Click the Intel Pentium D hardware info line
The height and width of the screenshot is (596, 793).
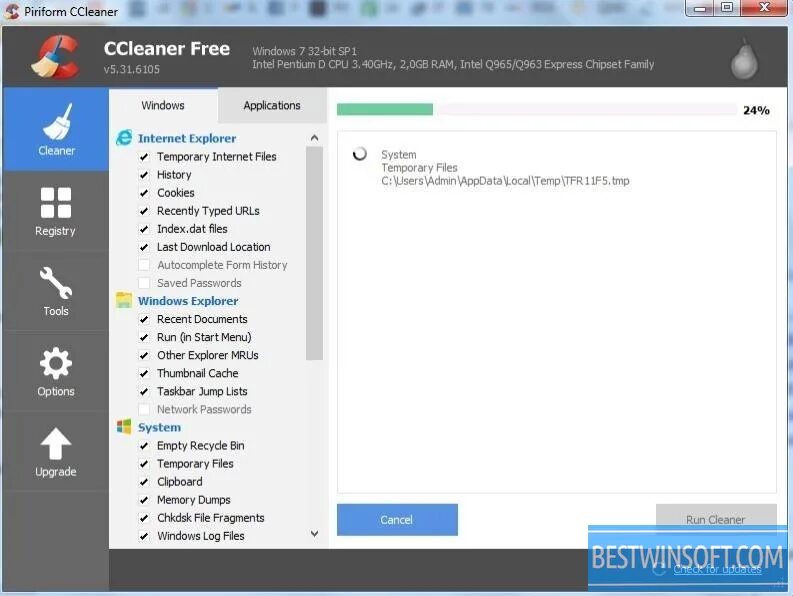tap(453, 64)
